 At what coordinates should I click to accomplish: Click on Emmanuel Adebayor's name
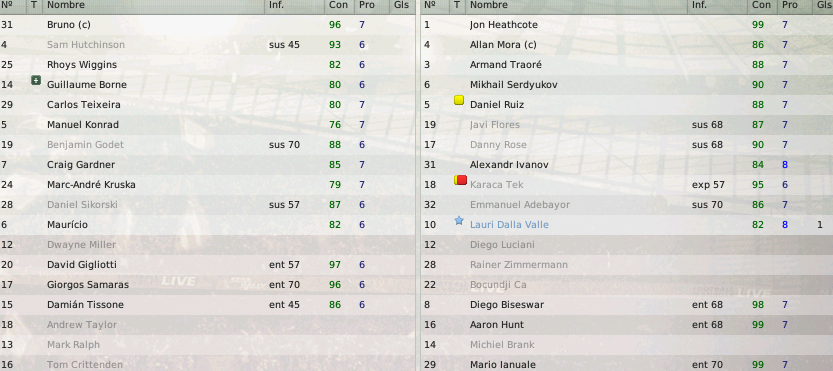pyautogui.click(x=520, y=205)
